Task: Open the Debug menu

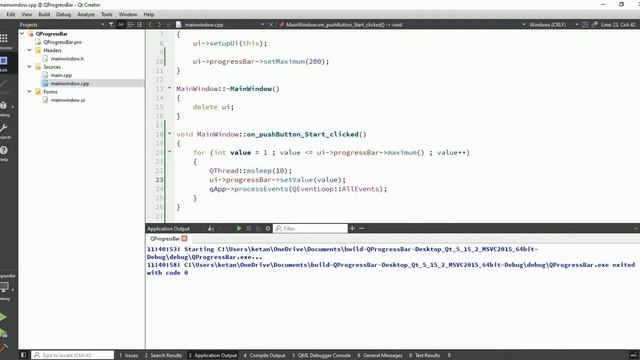Action: click(63, 14)
